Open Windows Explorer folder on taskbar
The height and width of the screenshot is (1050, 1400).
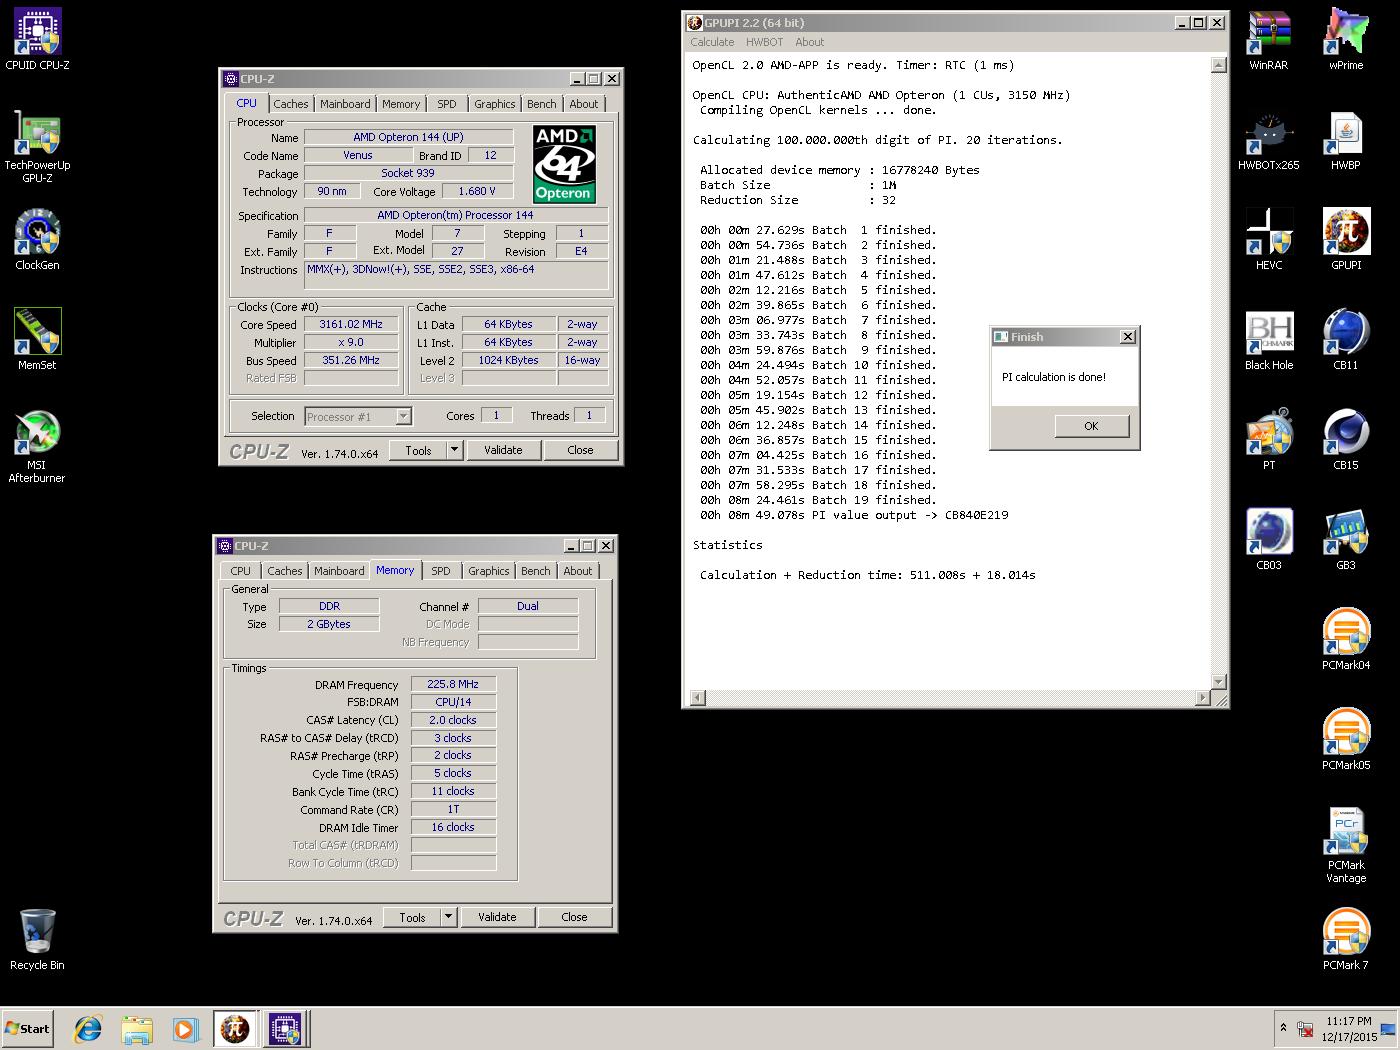[137, 1028]
